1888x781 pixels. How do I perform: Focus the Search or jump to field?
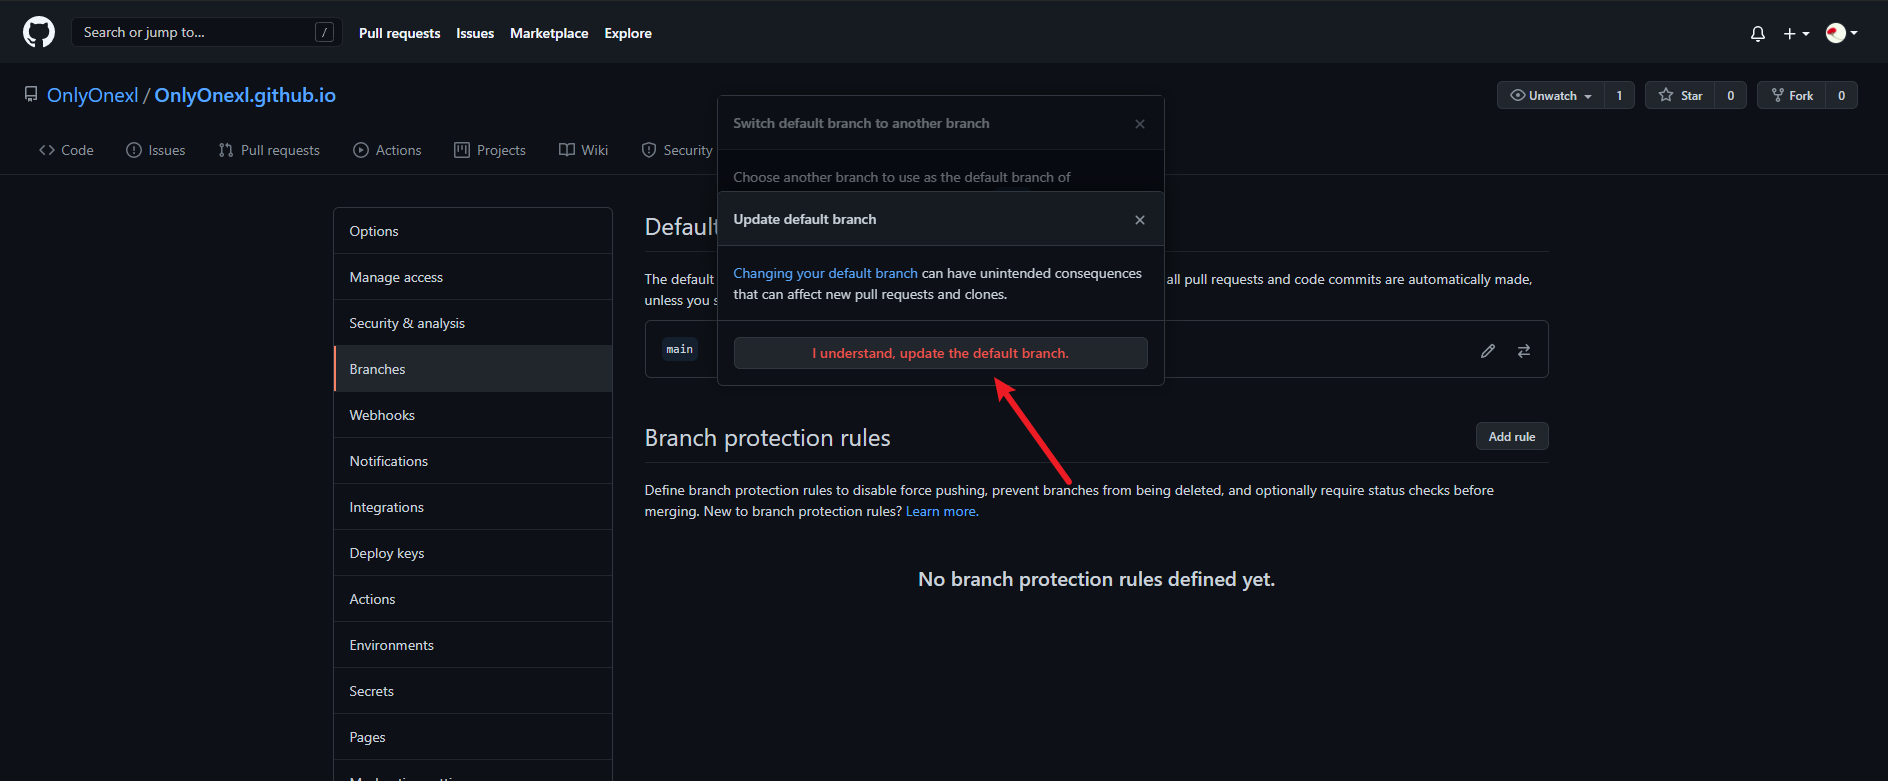[x=206, y=32]
